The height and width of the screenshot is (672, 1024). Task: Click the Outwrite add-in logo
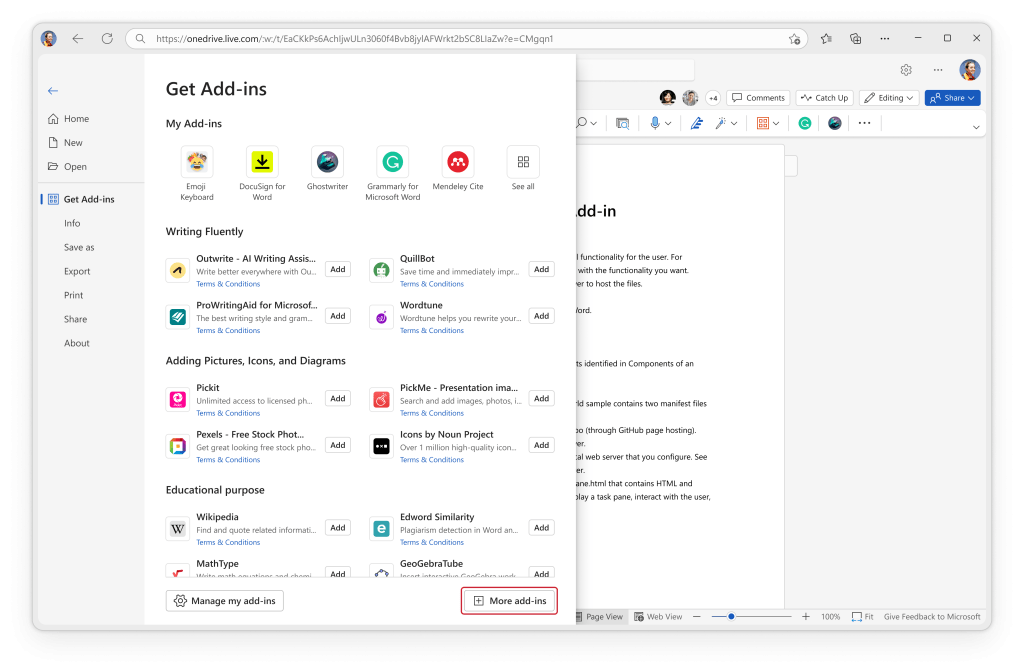coord(178,270)
